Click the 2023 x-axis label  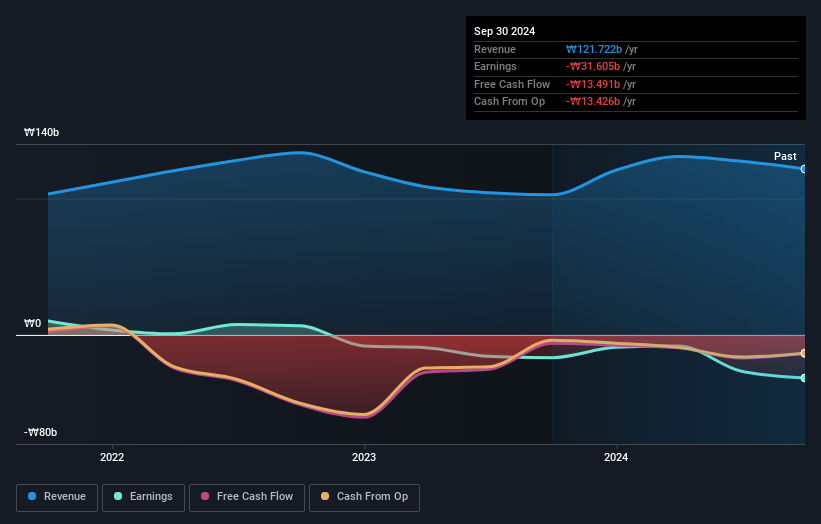coord(364,458)
